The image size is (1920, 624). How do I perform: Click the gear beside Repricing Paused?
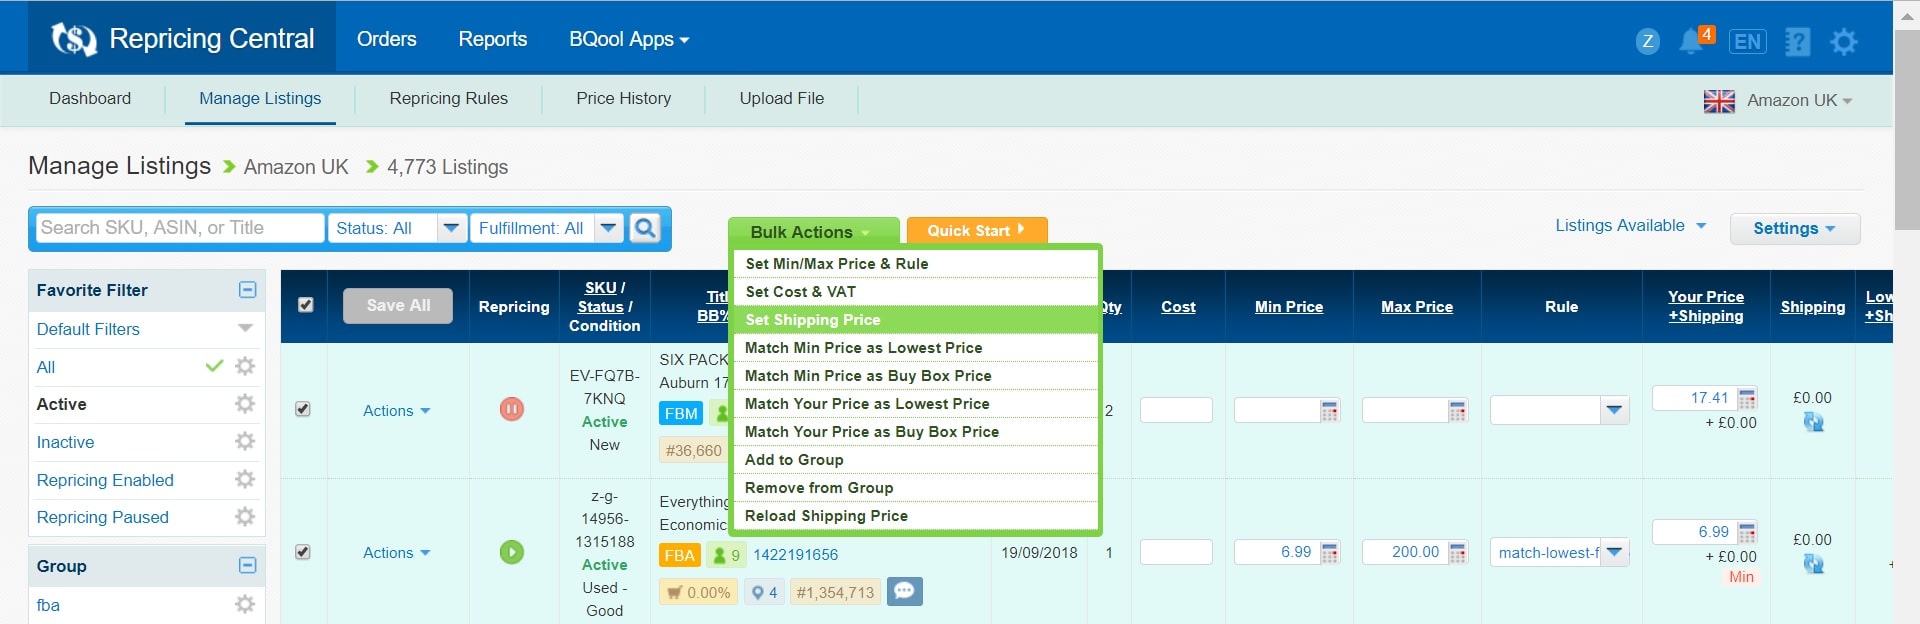(x=245, y=517)
